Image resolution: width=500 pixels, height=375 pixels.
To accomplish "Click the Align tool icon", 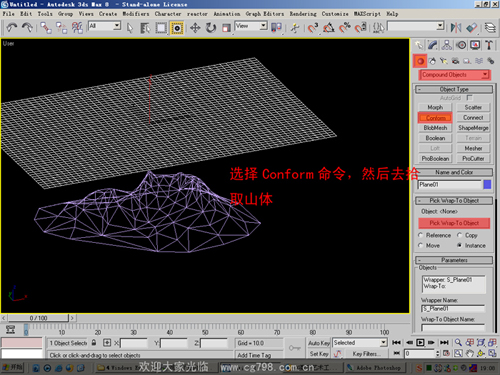I will (471, 27).
